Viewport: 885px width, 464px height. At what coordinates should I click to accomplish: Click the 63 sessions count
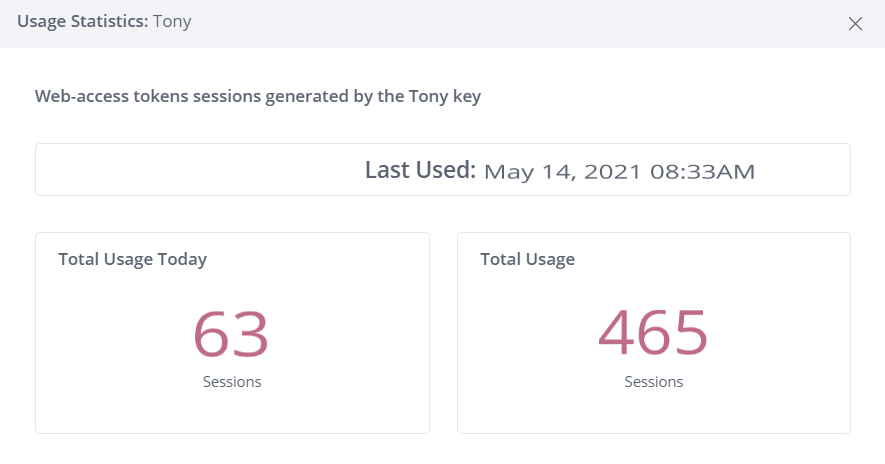tap(231, 334)
